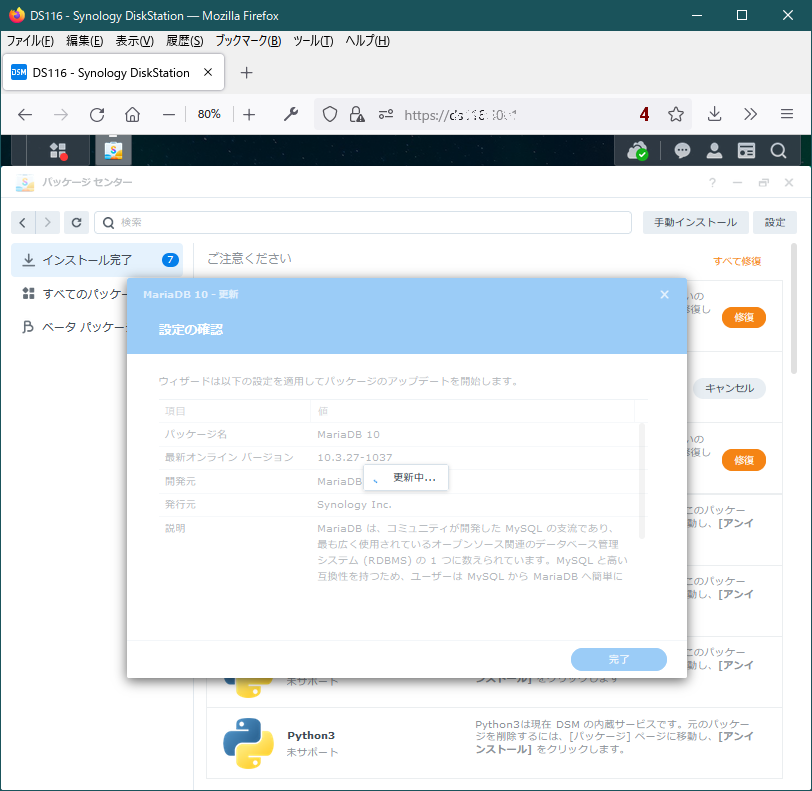Open the DSM user options icon
Image resolution: width=812 pixels, height=791 pixels.
pos(714,151)
